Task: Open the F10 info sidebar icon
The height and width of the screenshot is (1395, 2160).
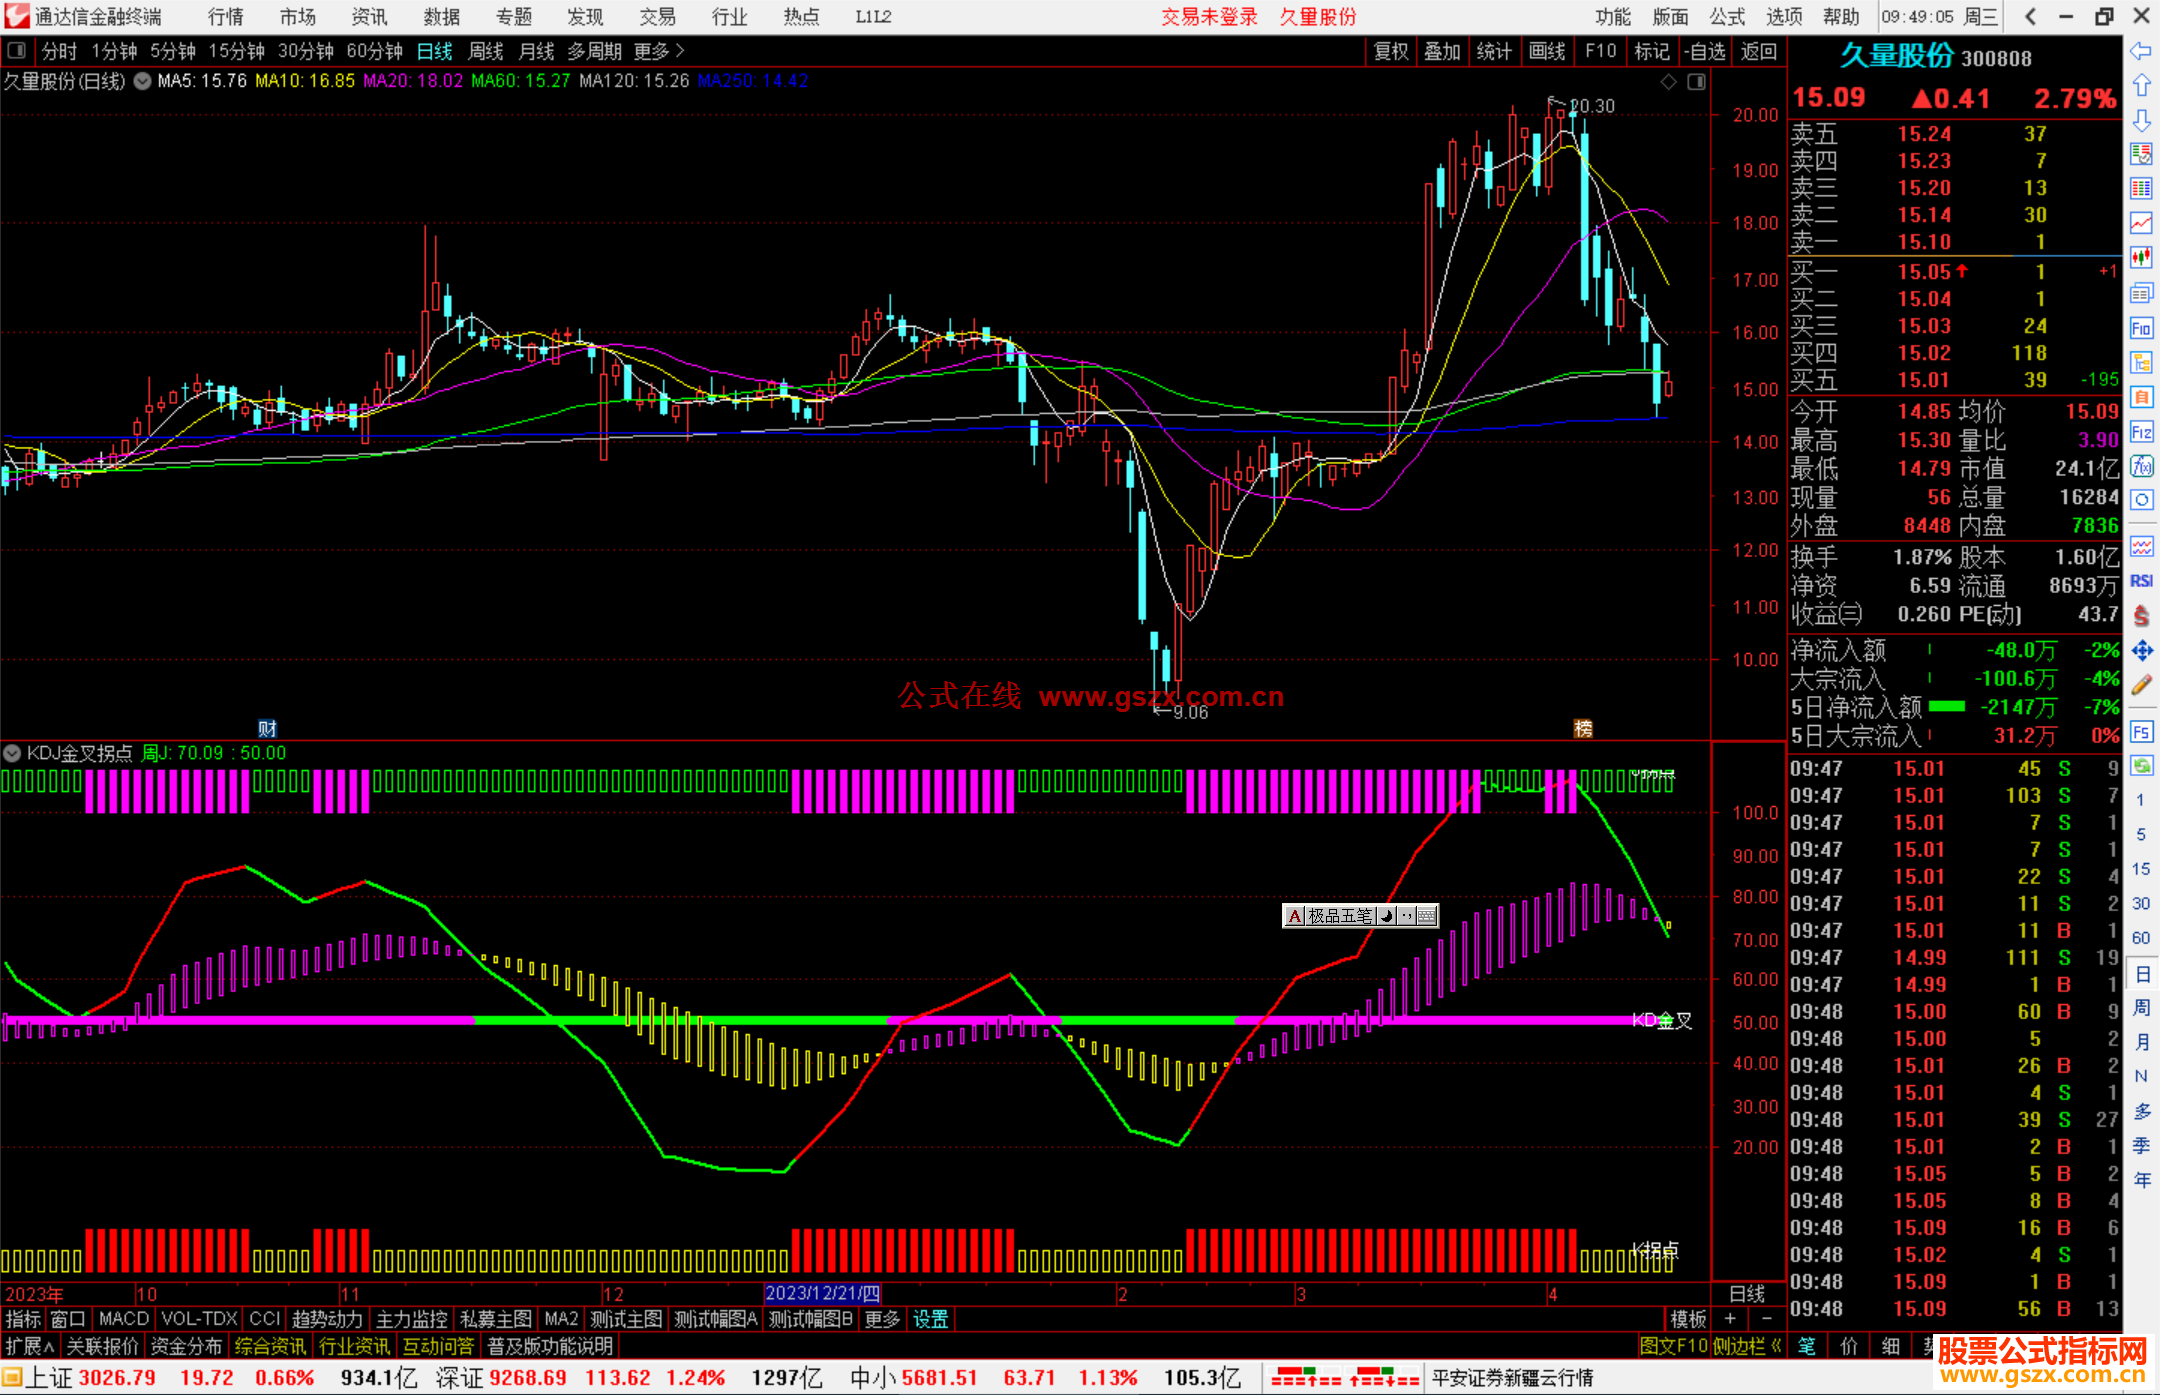Action: tap(2141, 328)
